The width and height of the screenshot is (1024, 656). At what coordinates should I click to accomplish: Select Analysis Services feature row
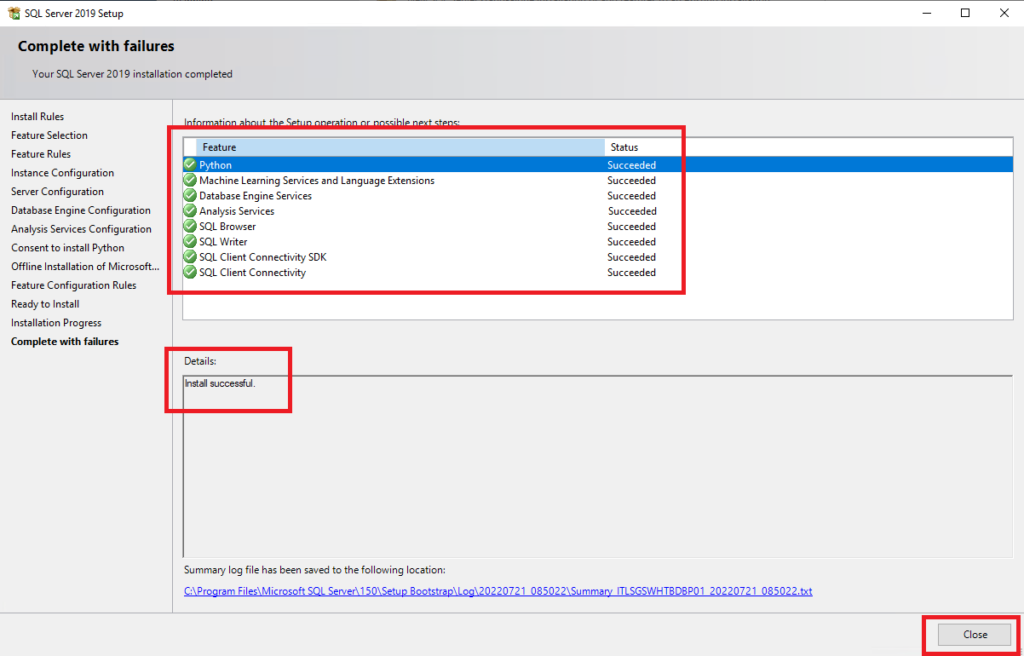pyautogui.click(x=598, y=211)
